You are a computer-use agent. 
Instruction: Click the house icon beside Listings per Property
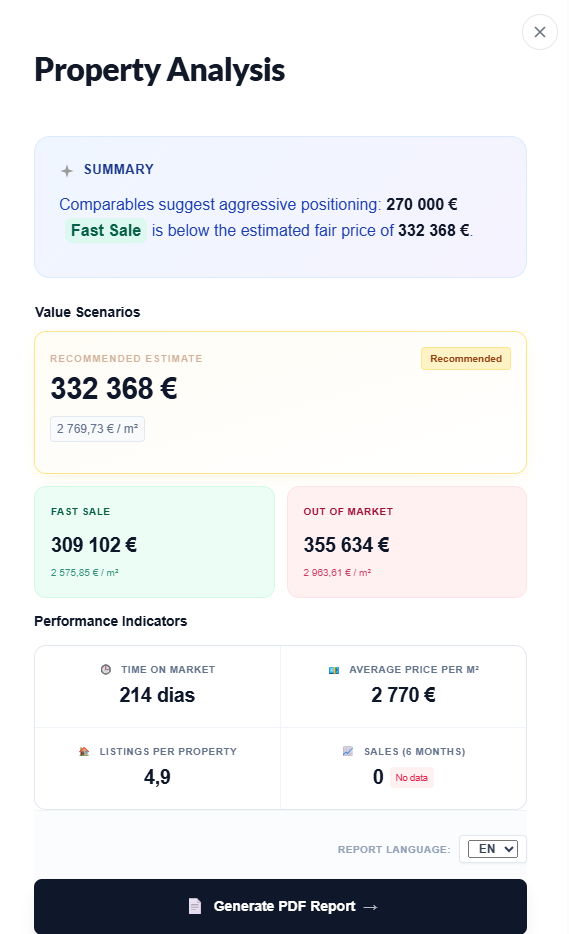[x=84, y=752]
